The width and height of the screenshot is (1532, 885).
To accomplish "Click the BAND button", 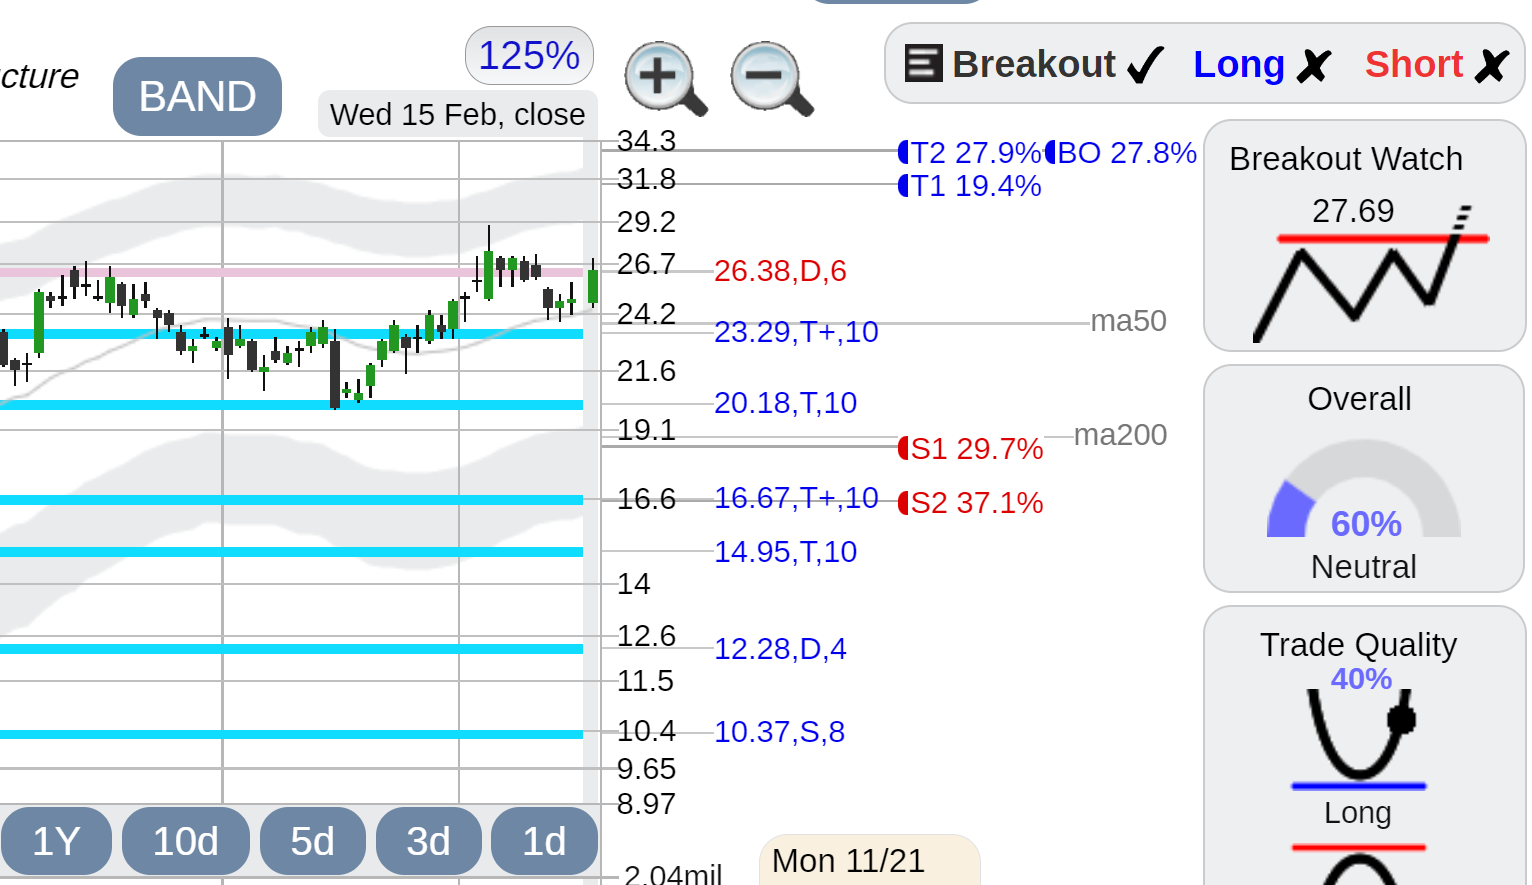I will point(197,96).
